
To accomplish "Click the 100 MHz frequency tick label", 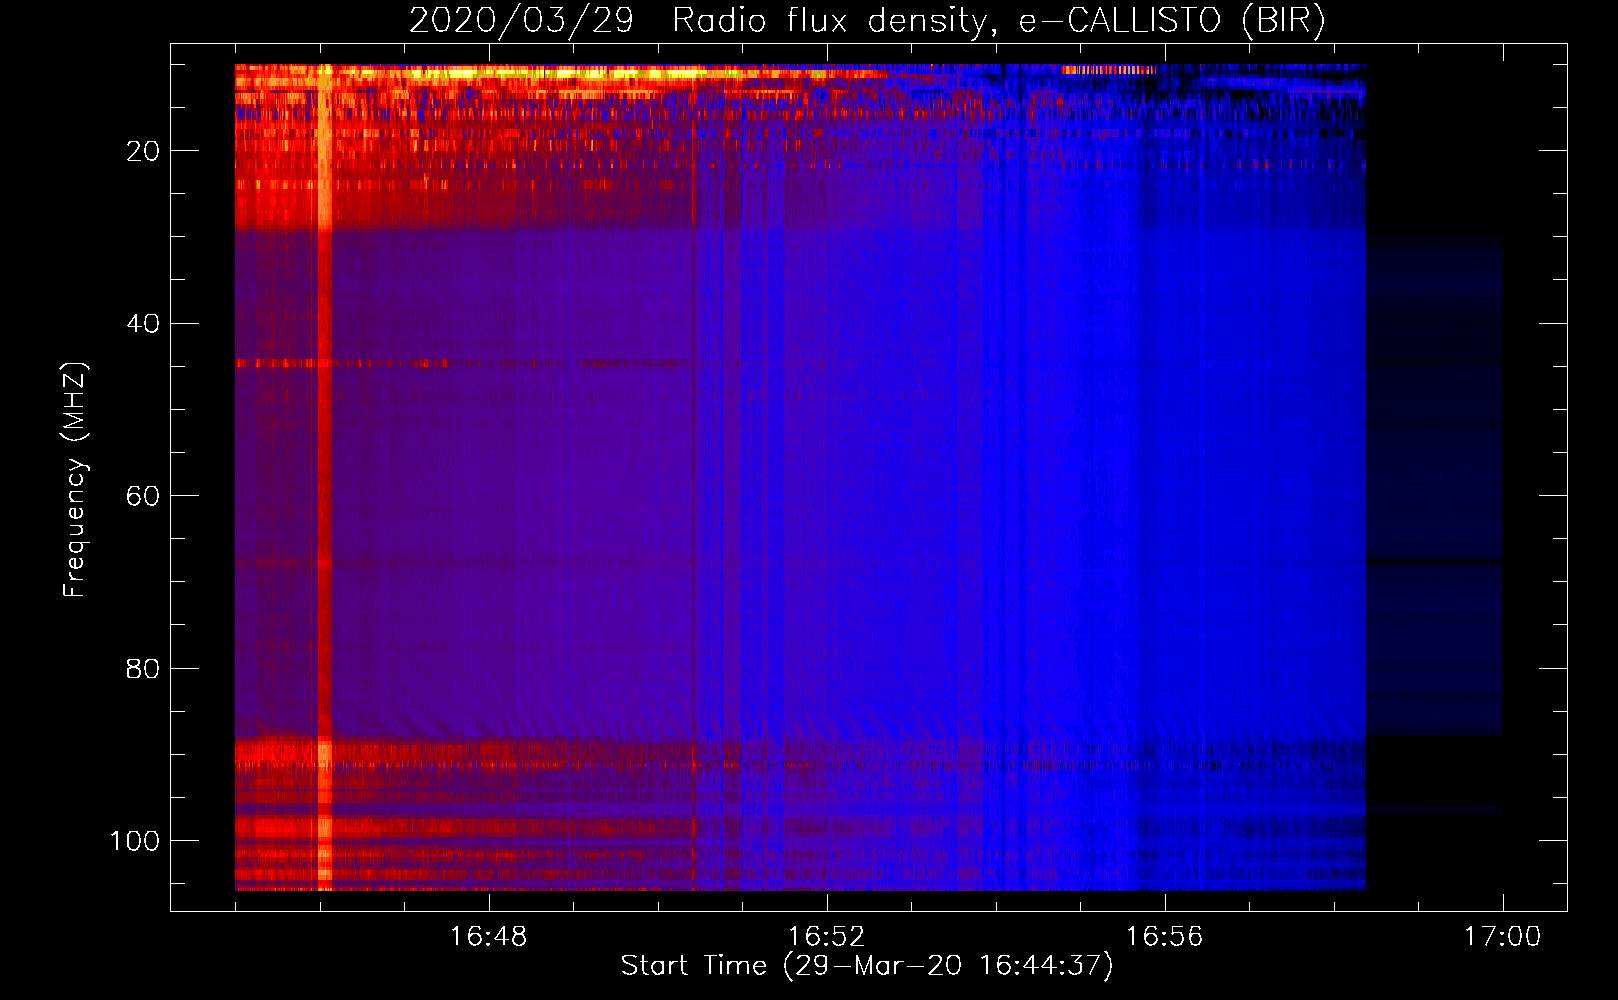I will (x=135, y=842).
